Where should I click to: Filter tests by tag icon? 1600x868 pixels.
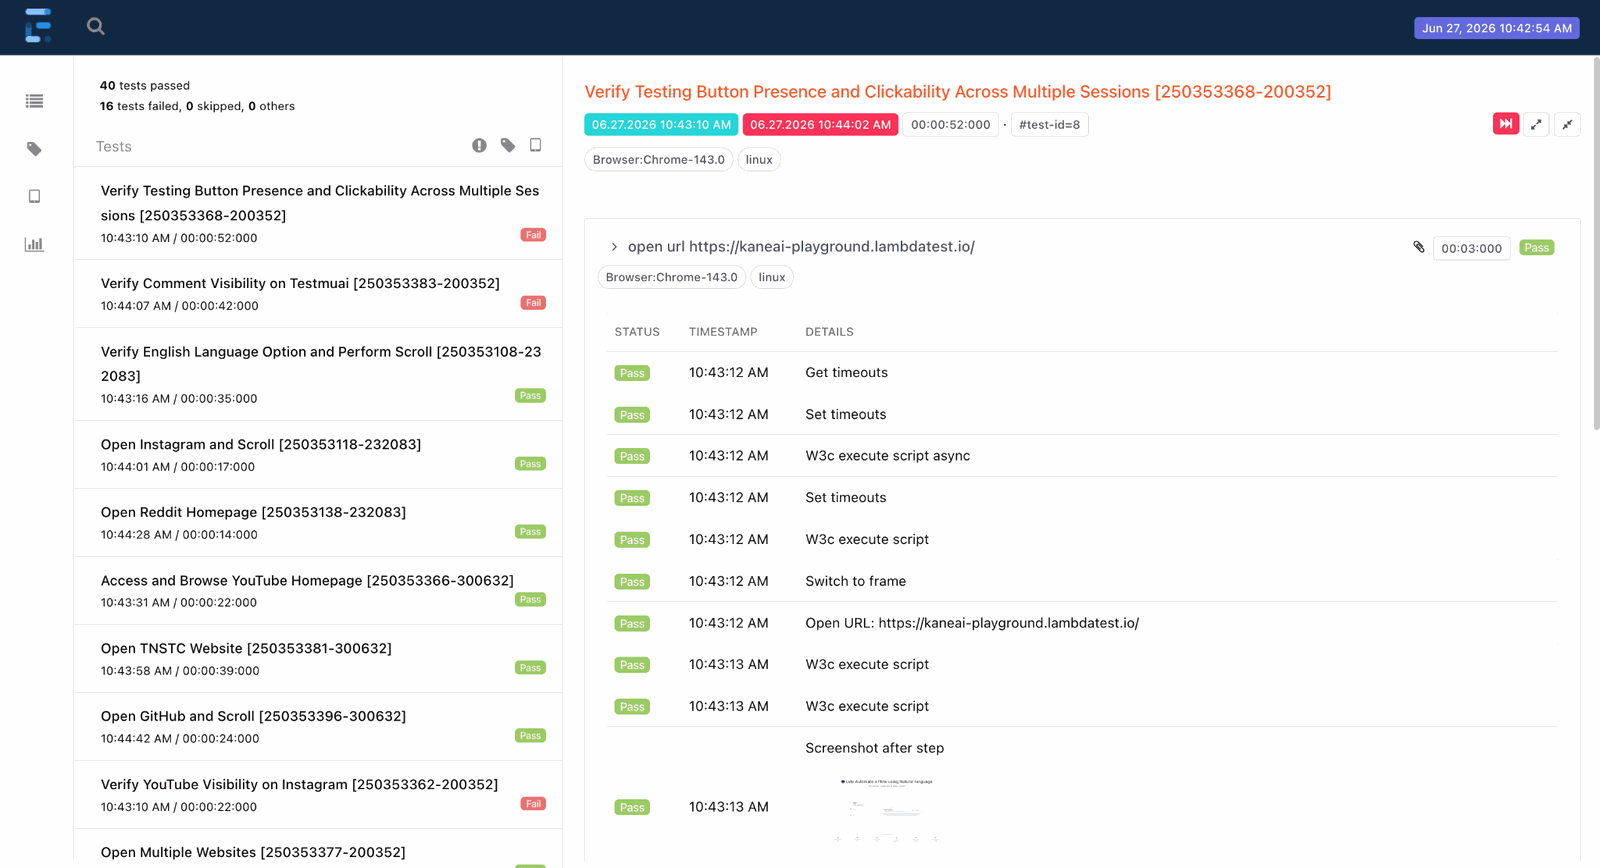508,146
